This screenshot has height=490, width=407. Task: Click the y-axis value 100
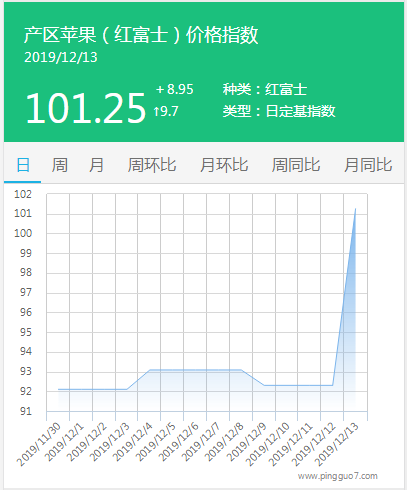pos(23,233)
